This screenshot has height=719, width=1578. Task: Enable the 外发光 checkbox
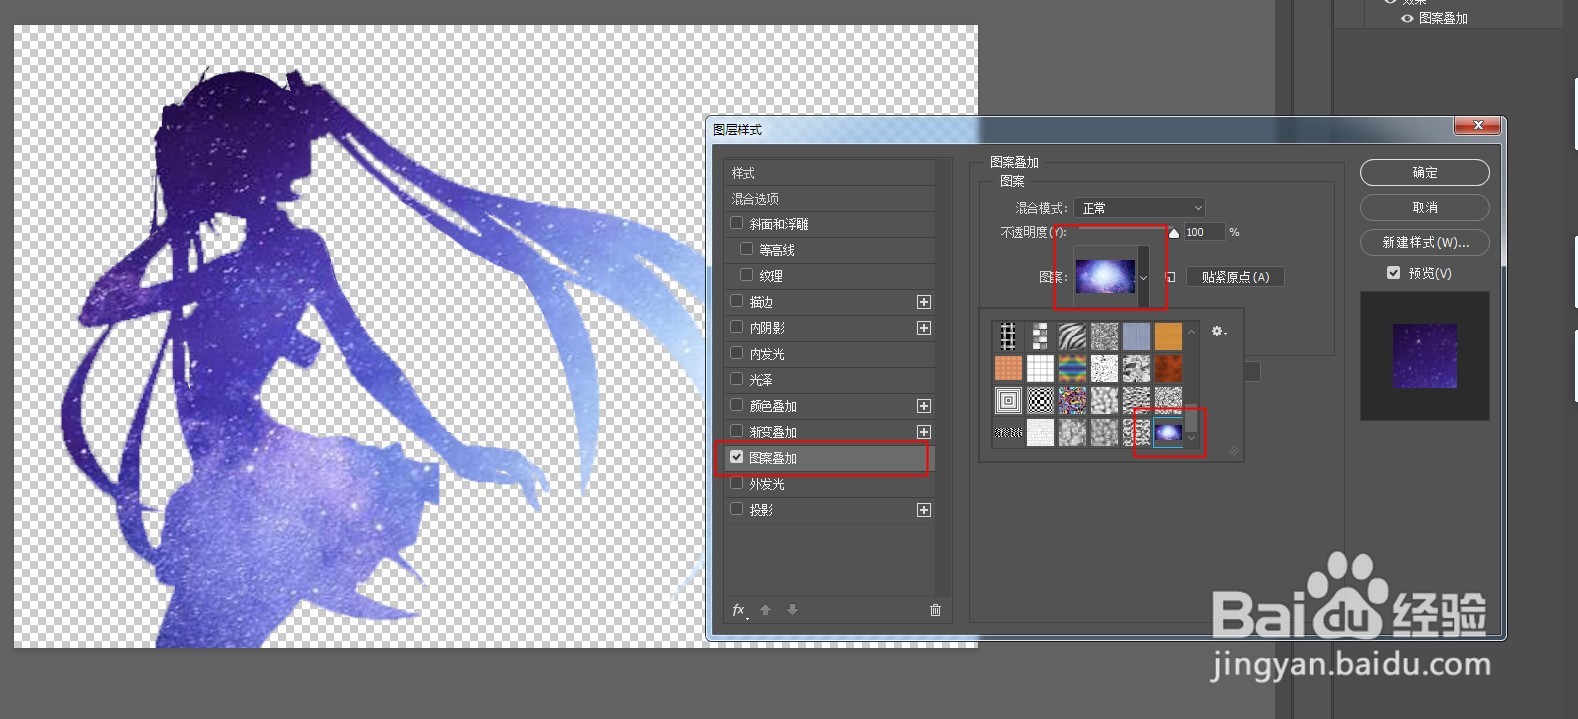click(737, 483)
